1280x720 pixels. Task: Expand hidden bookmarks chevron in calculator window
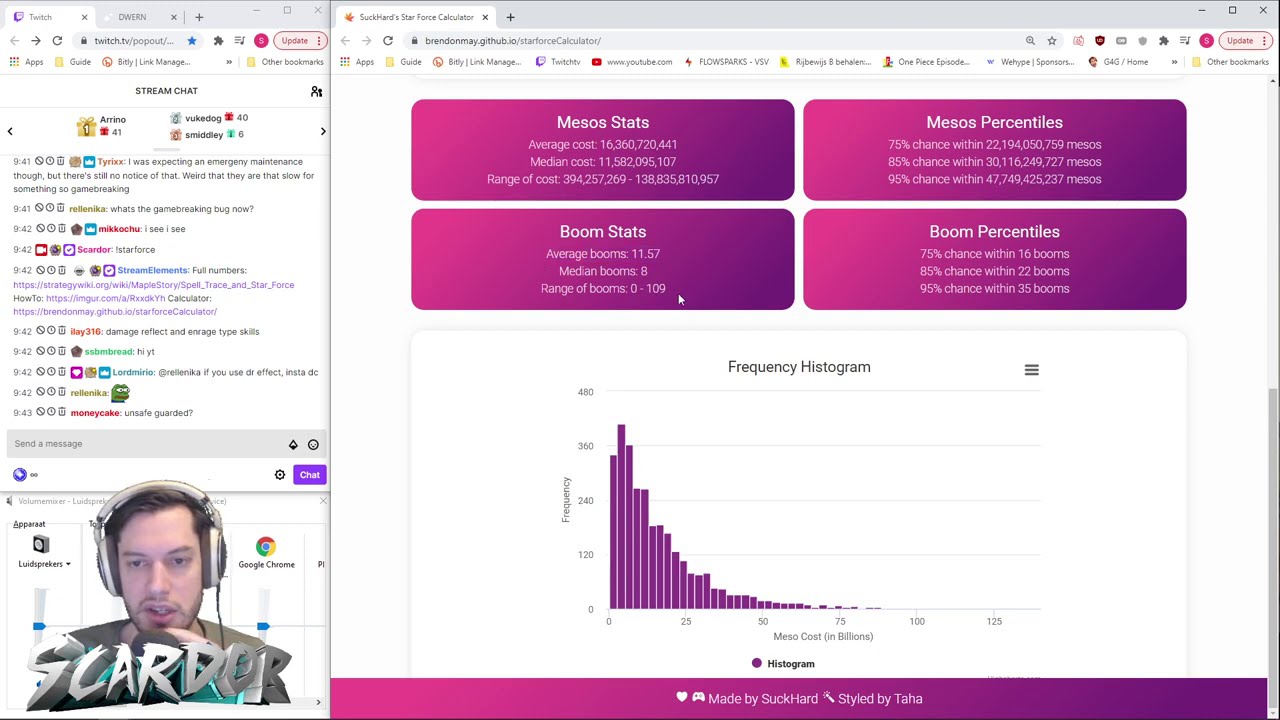pos(1174,62)
